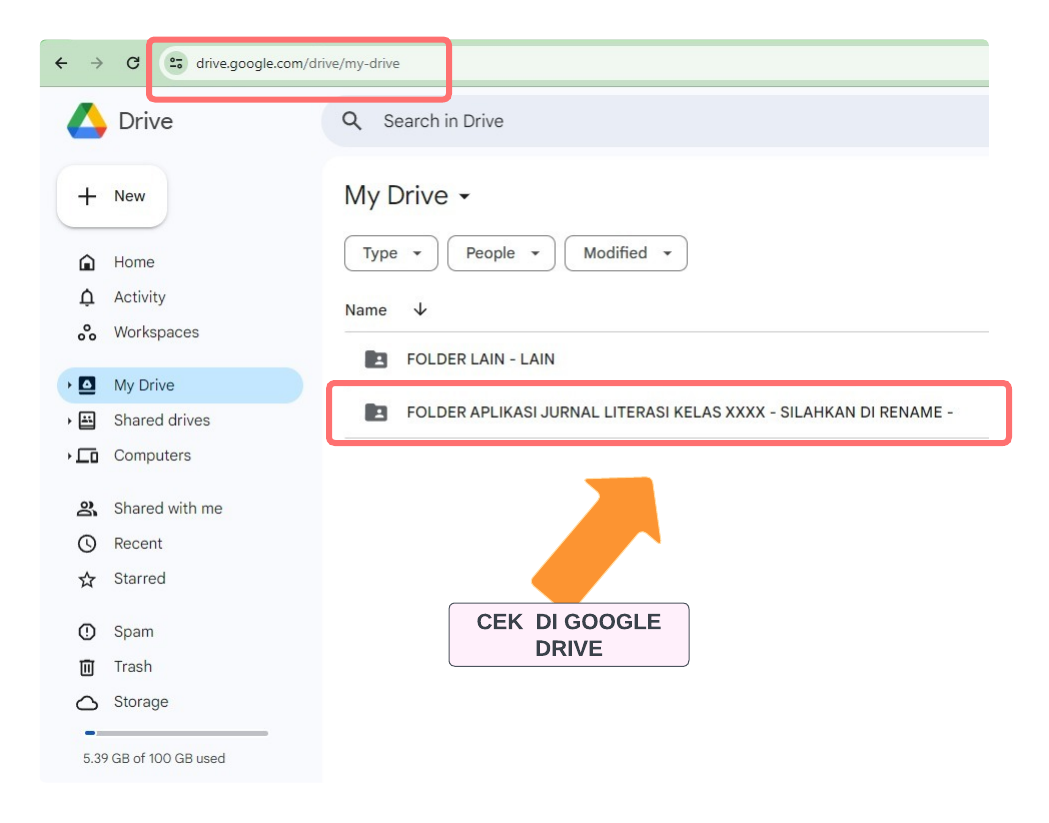The height and width of the screenshot is (823, 1049).
Task: Open the Type filter dropdown
Action: pos(391,254)
